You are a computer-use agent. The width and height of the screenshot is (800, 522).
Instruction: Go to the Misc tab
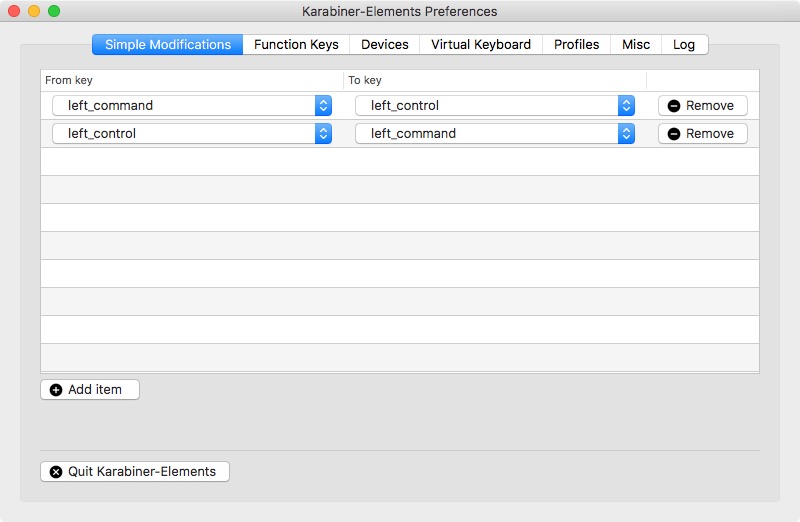coord(636,44)
